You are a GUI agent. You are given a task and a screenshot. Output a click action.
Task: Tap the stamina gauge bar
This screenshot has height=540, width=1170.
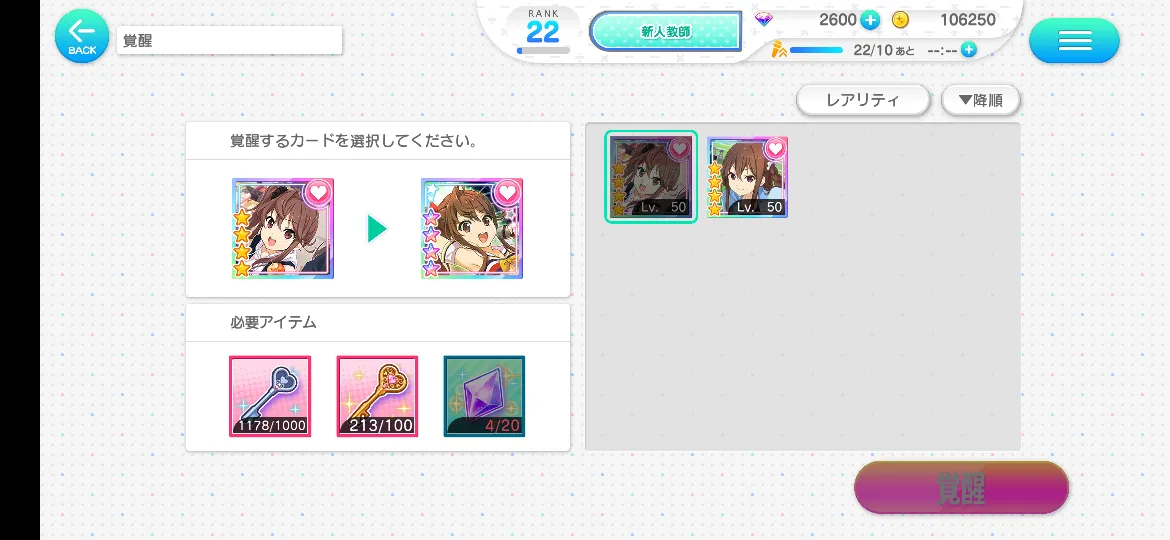click(816, 50)
